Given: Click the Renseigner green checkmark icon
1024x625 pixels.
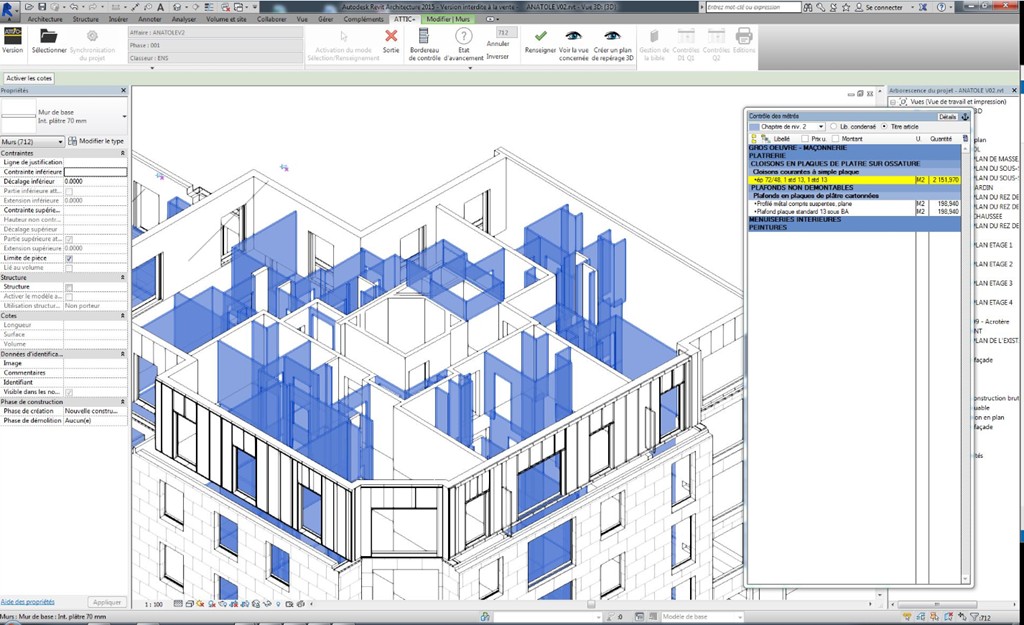Looking at the screenshot, I should pyautogui.click(x=540, y=37).
